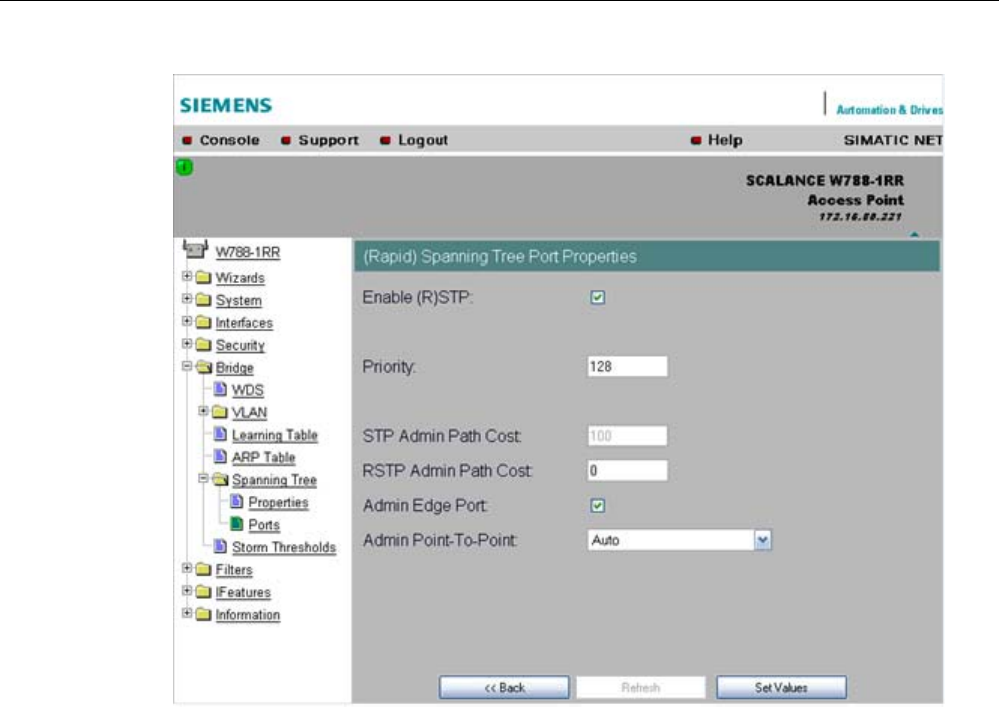Viewport: 999px width, 707px height.
Task: Expand the Filters tree node
Action: [x=187, y=568]
